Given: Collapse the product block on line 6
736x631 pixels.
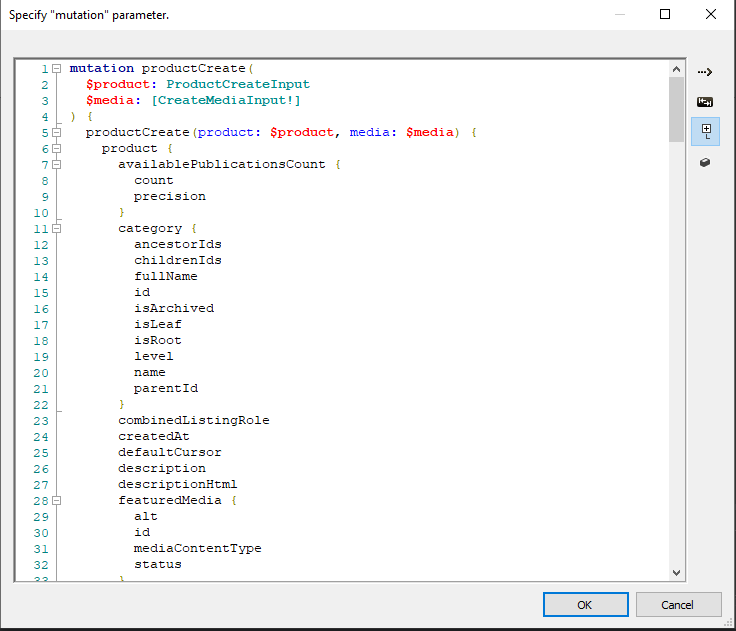Looking at the screenshot, I should (57, 149).
